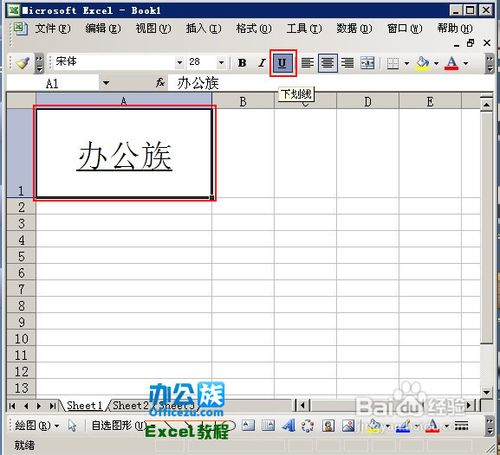
Task: Select column A header
Action: tap(124, 101)
